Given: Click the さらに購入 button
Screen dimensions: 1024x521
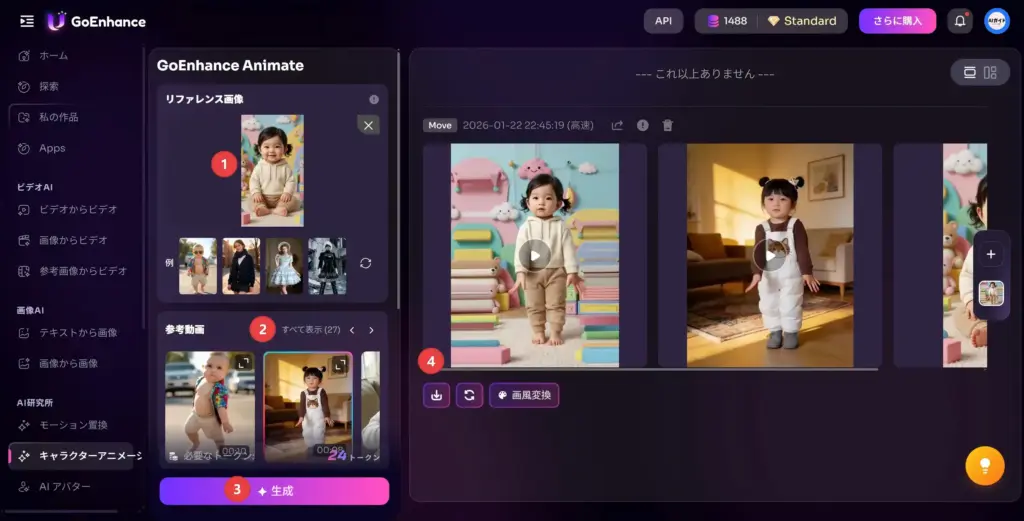Looking at the screenshot, I should click(897, 21).
